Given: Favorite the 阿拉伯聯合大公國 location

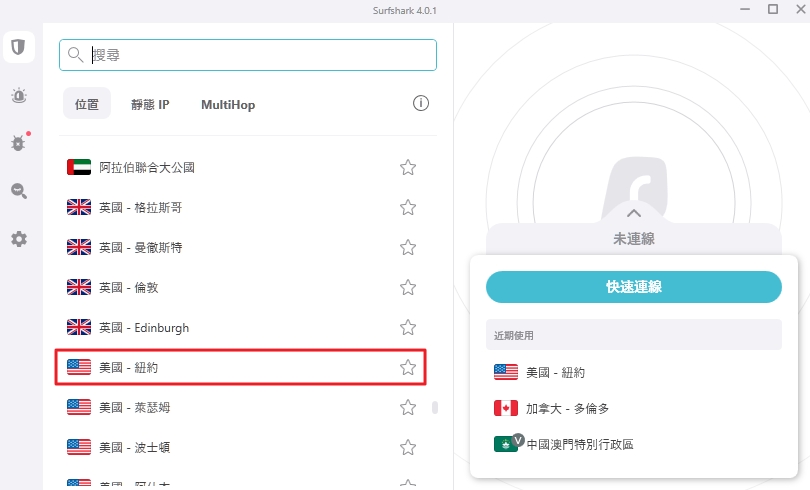Looking at the screenshot, I should pos(408,167).
